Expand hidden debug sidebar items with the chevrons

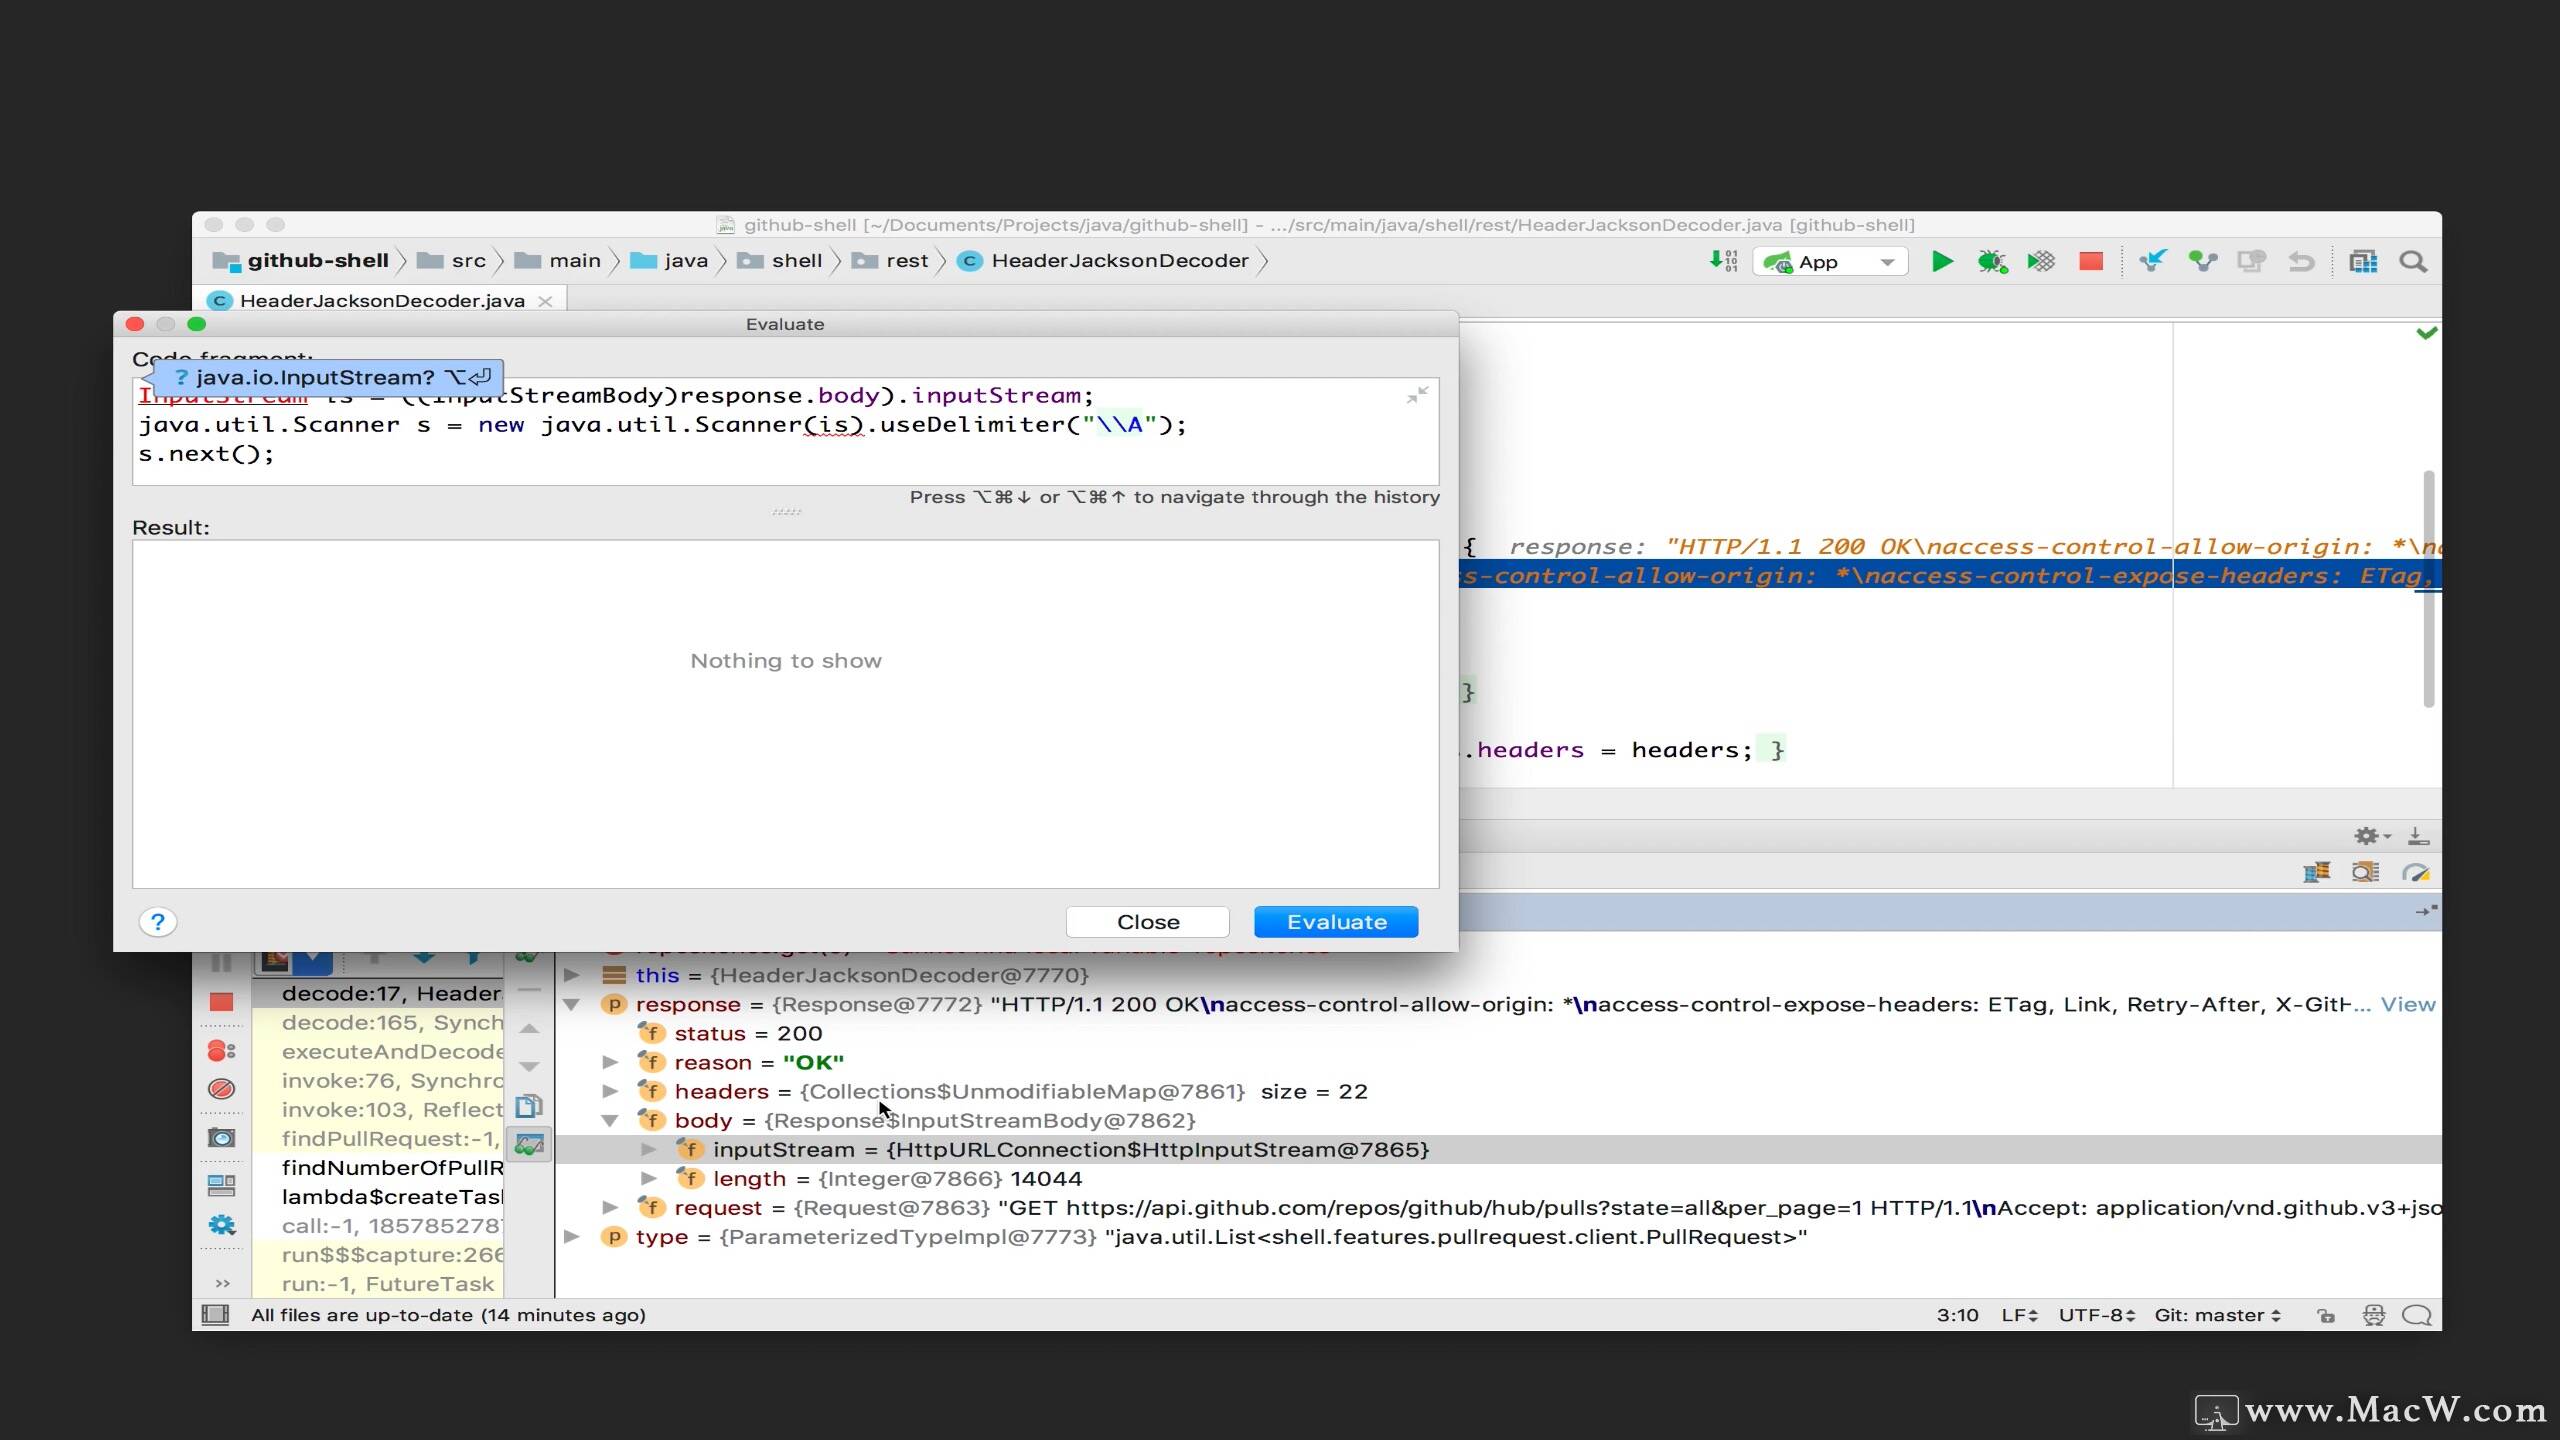point(222,1284)
